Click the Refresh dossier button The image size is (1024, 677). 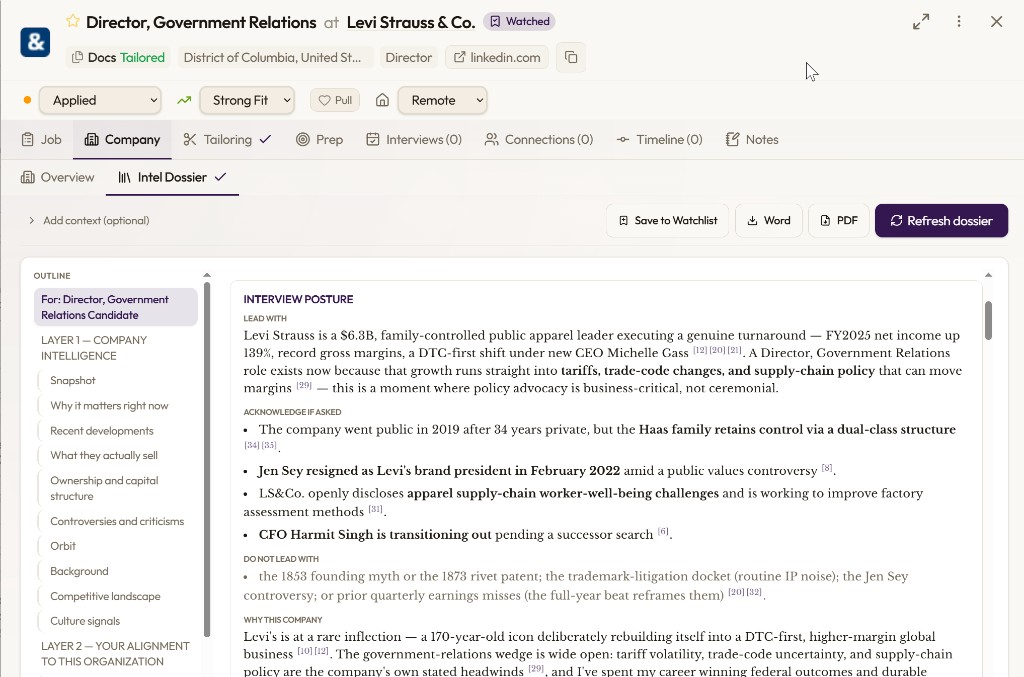pos(941,221)
